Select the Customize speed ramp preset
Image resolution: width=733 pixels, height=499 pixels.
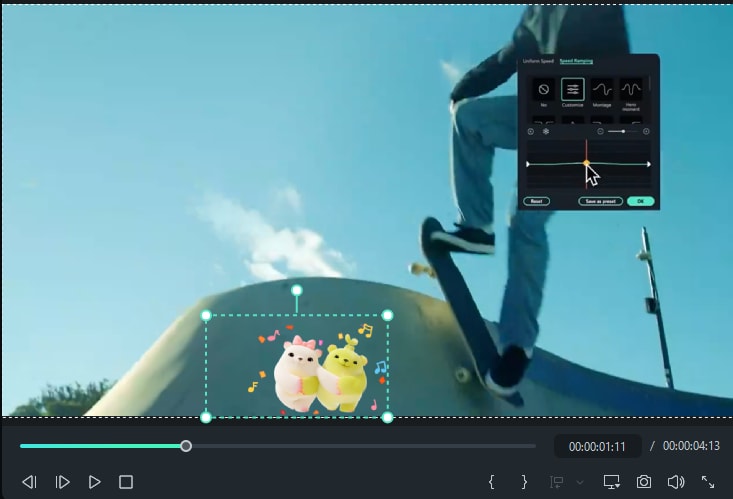[x=573, y=89]
